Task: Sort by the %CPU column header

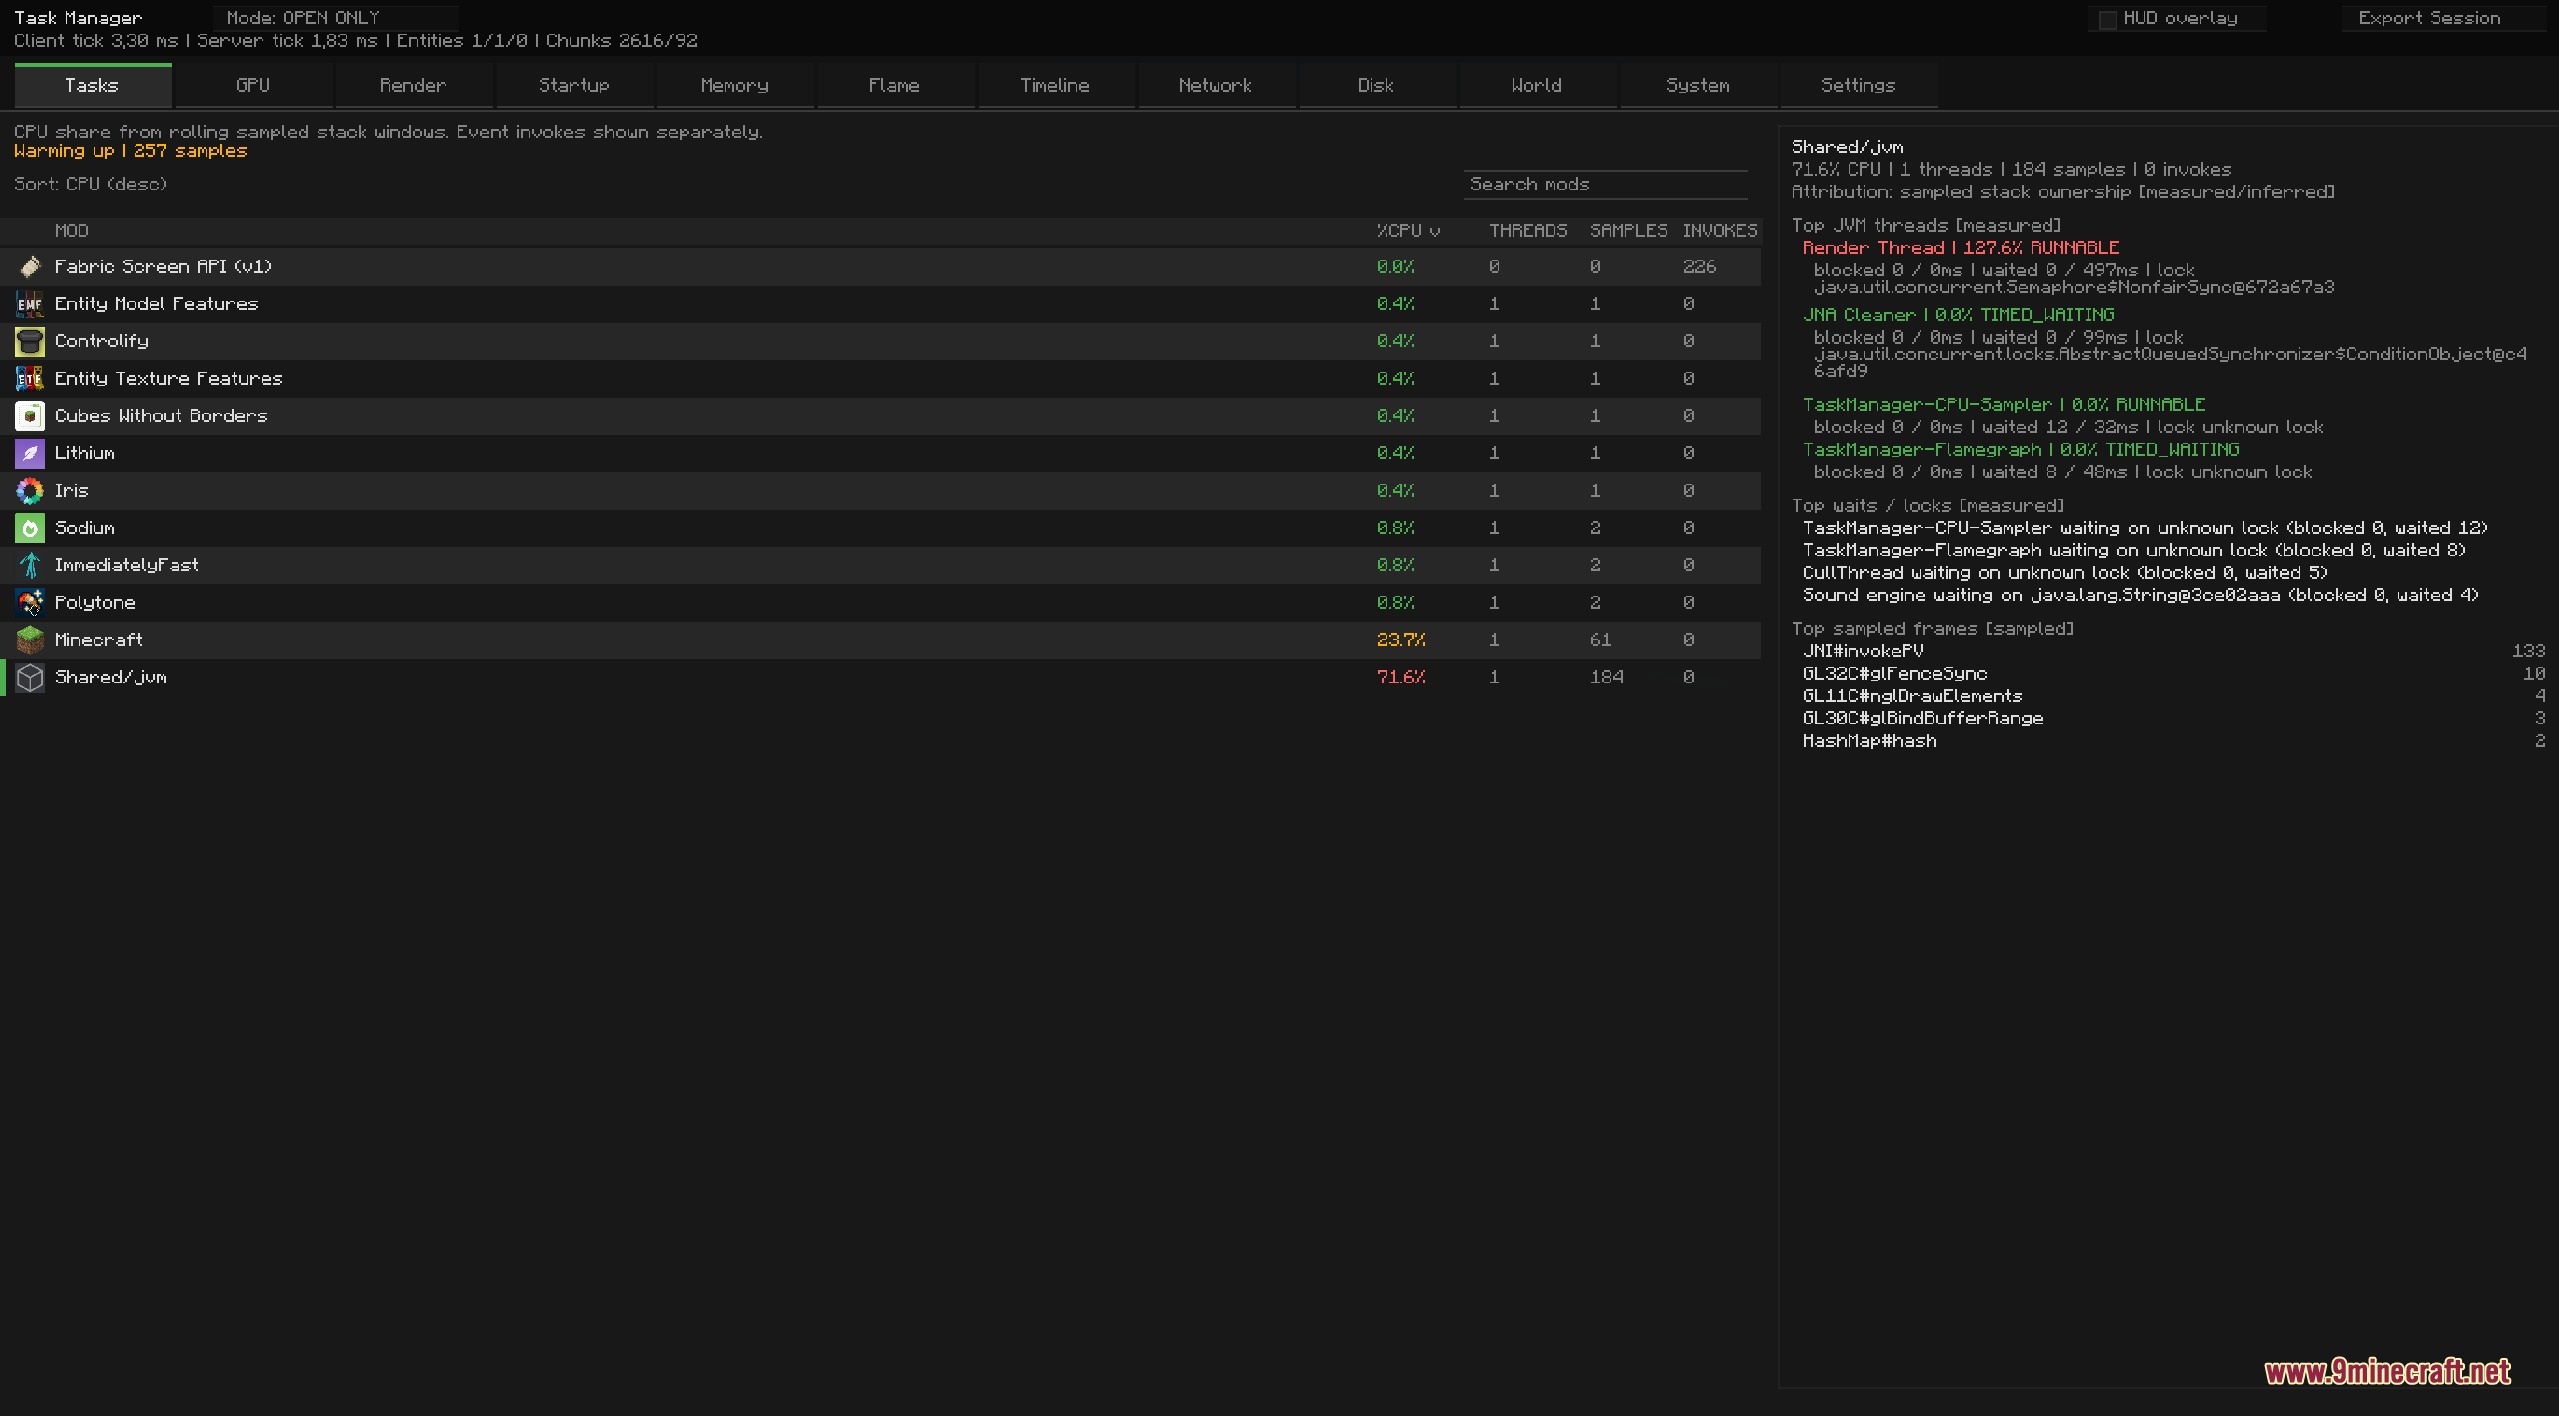Action: (x=1407, y=231)
